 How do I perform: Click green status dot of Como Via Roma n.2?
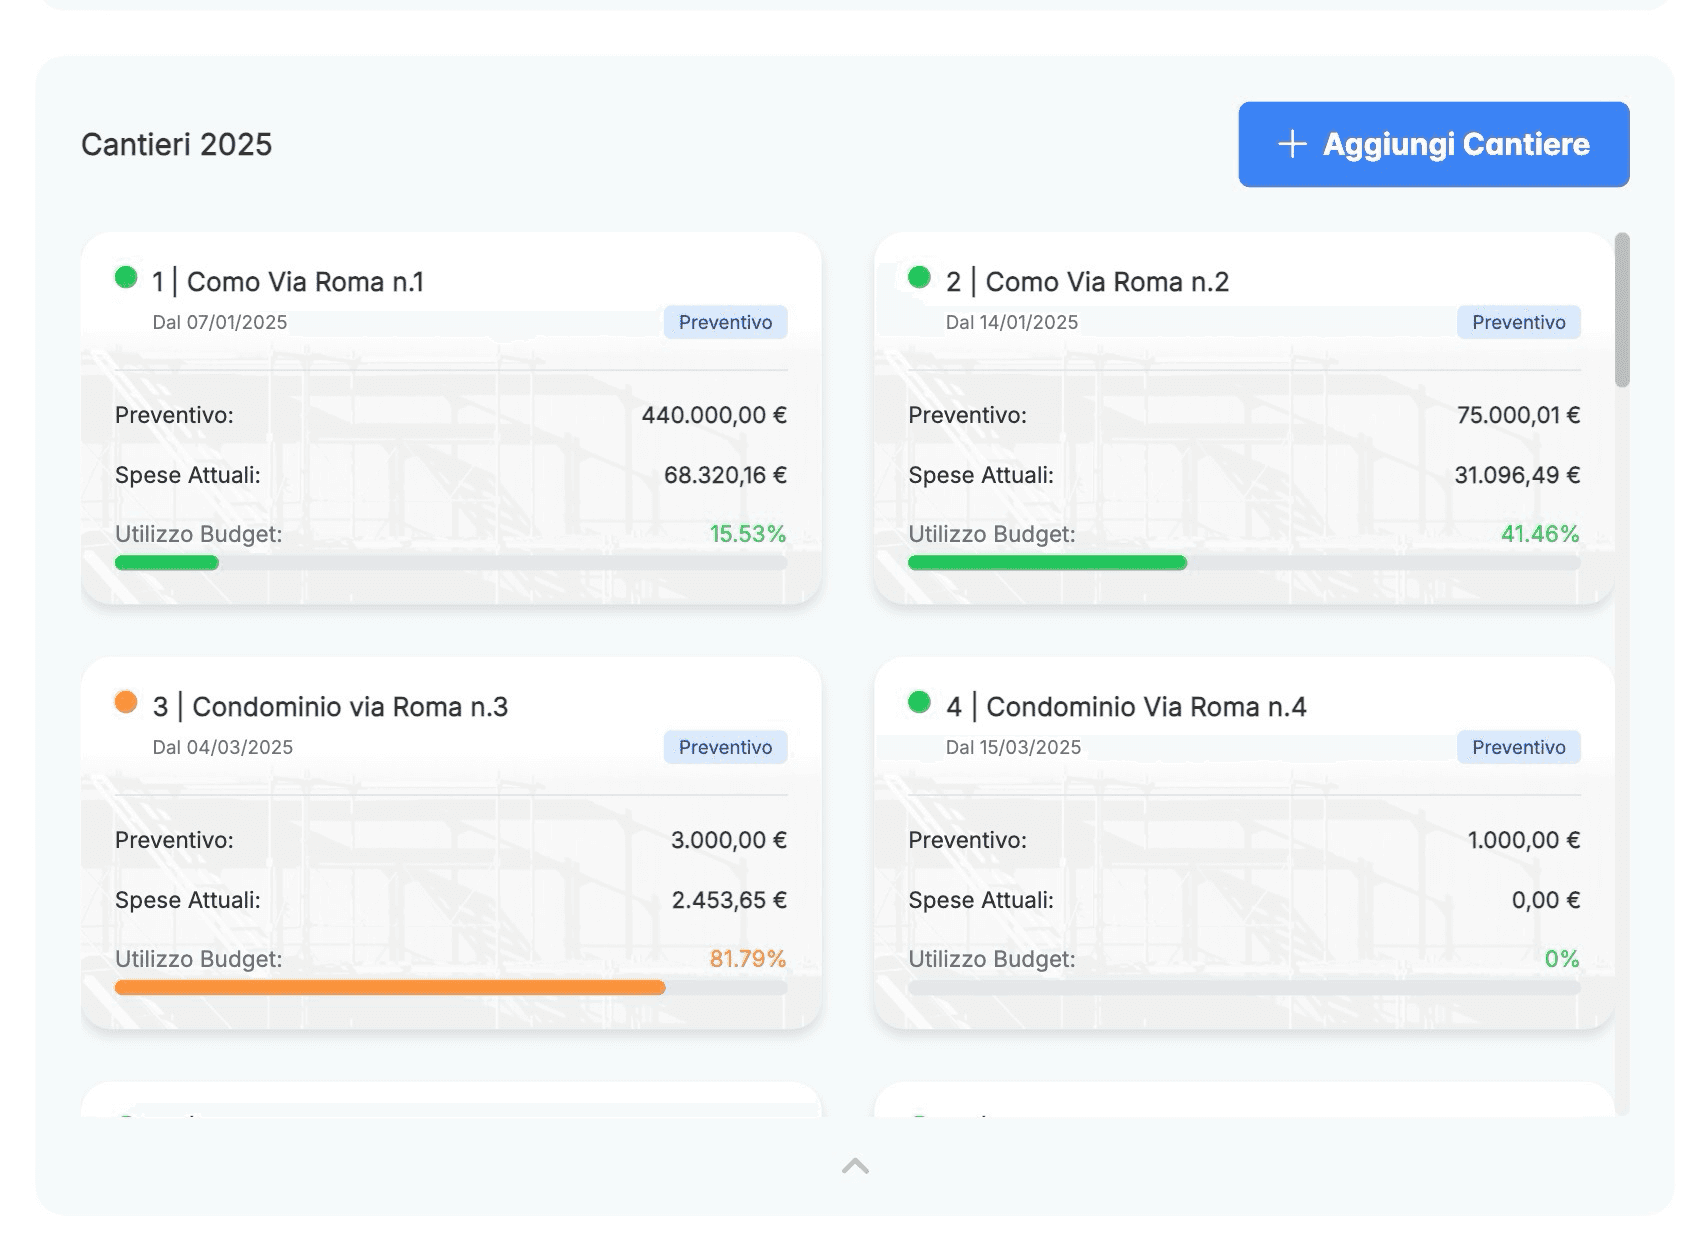[x=919, y=277]
